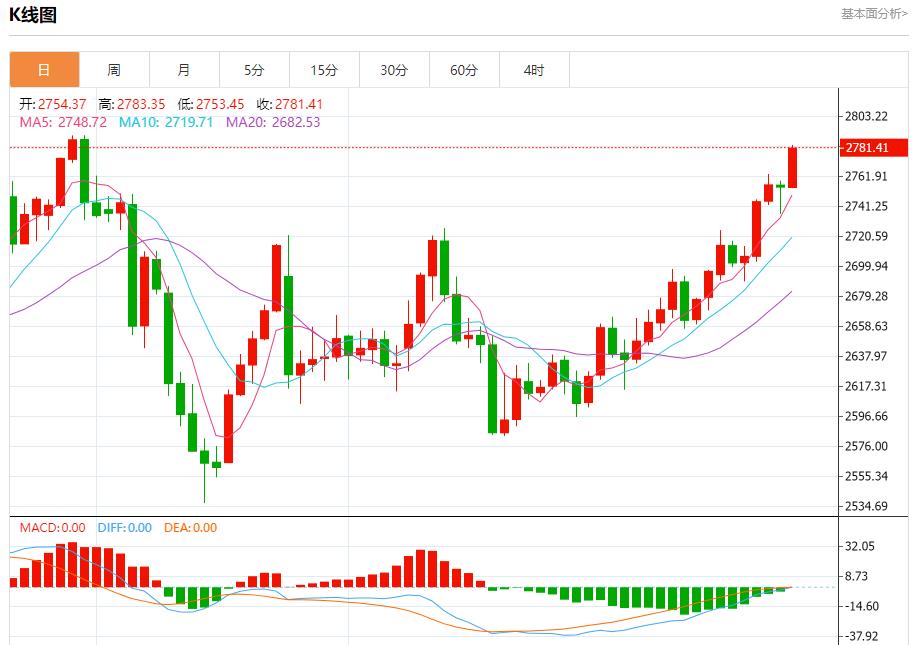Screen dimensions: 912x645
Task: Click the K线图 title heading
Action: pos(33,15)
